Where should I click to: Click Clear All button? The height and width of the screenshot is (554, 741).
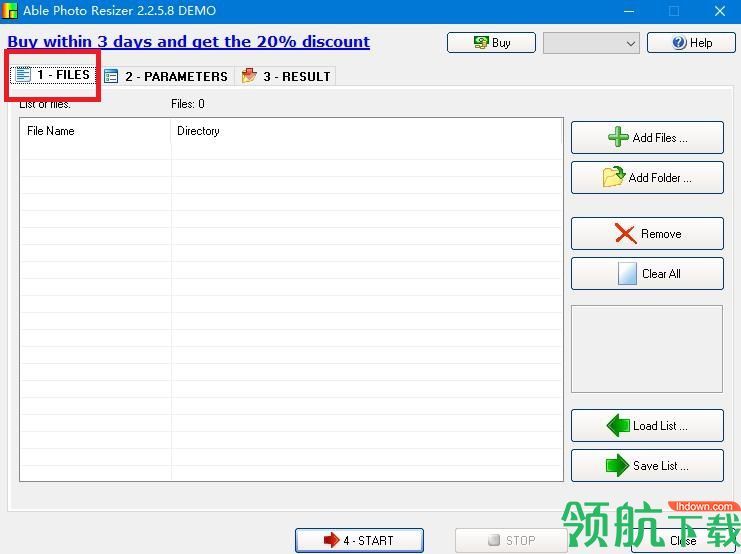[647, 273]
